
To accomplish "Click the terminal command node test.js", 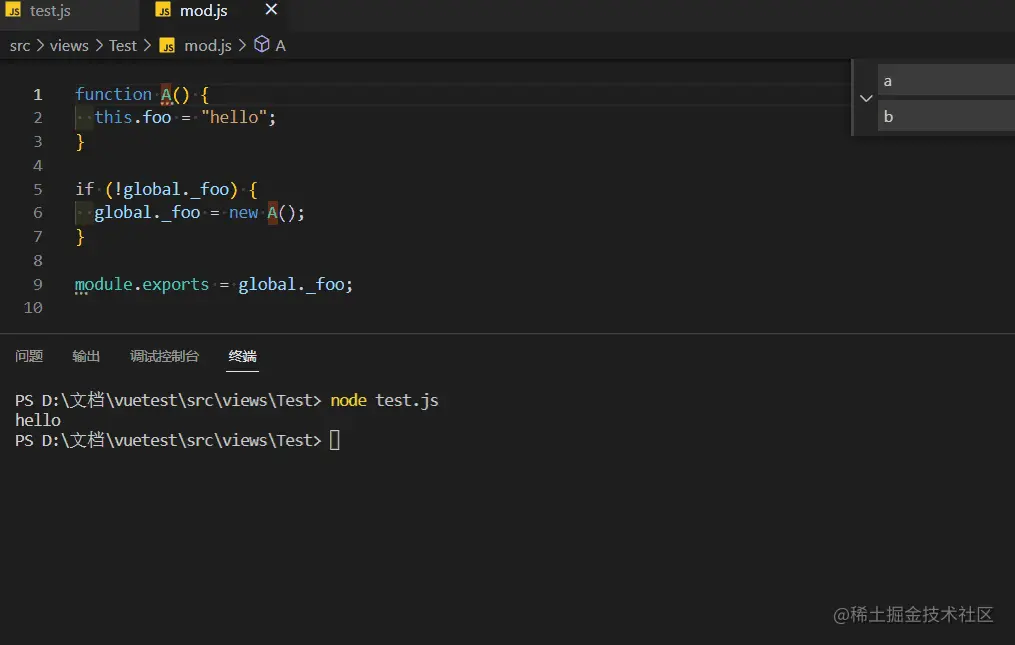I will 385,400.
